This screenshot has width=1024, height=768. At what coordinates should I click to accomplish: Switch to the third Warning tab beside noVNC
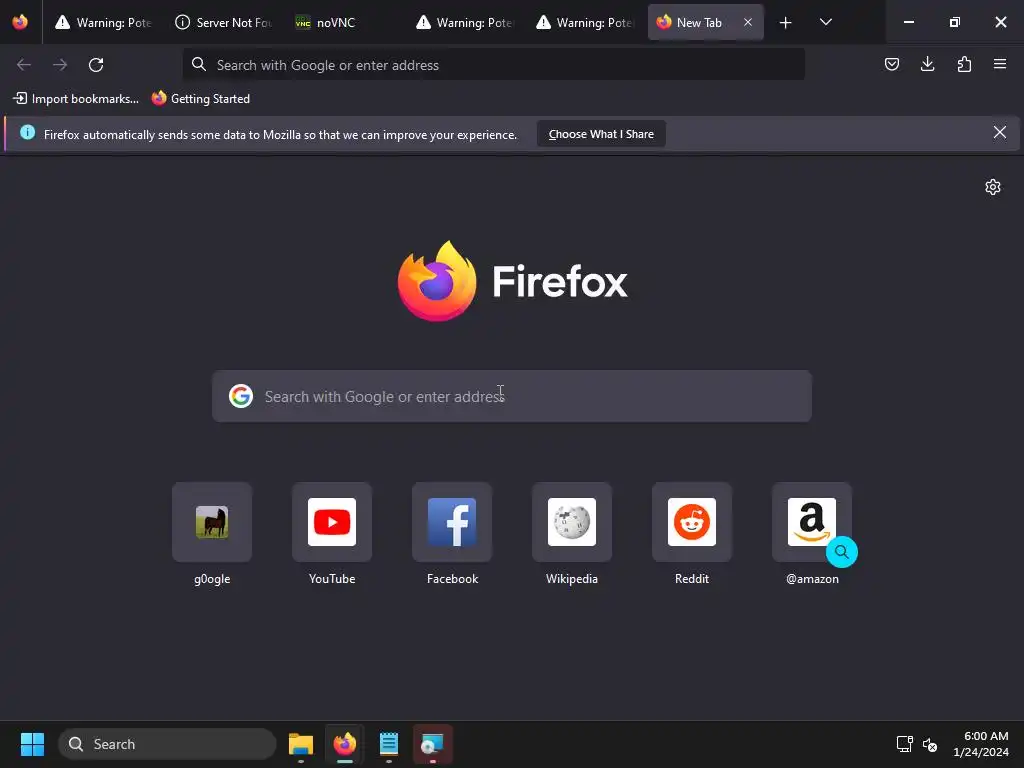point(464,22)
